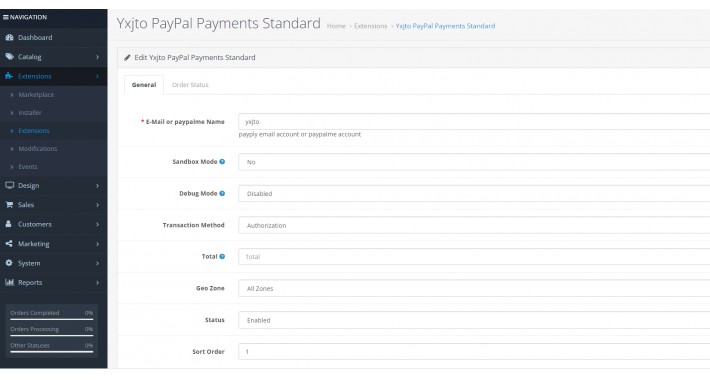Screen dimensions: 710x380
Task: Click the Sort Order label
Action: click(208, 351)
